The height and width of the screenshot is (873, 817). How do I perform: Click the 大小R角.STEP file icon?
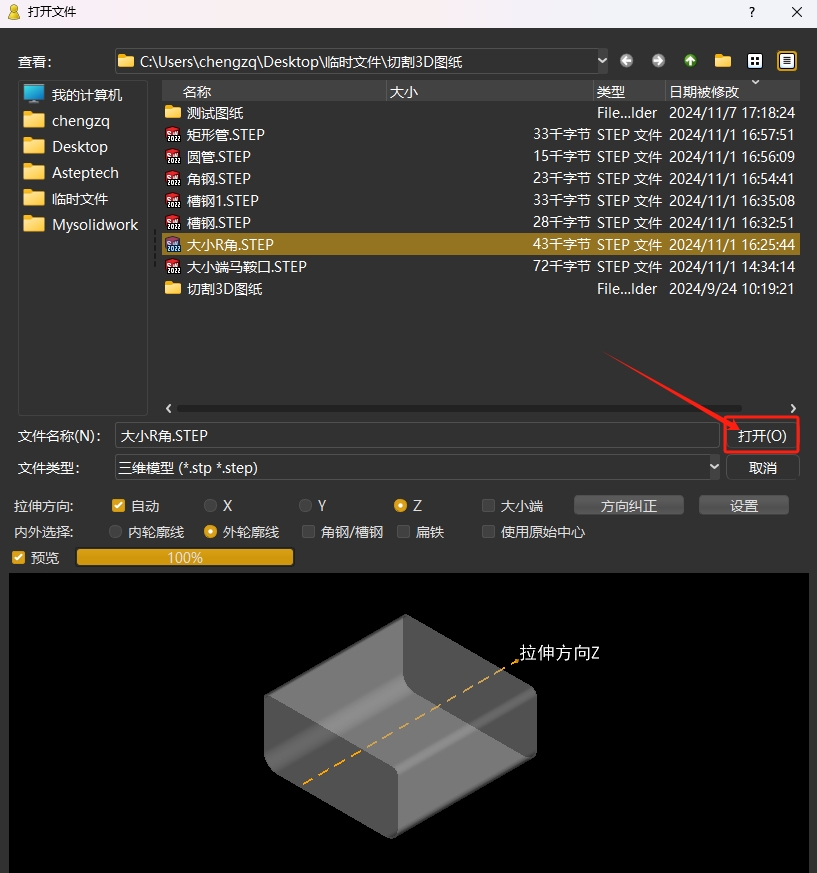pos(173,244)
